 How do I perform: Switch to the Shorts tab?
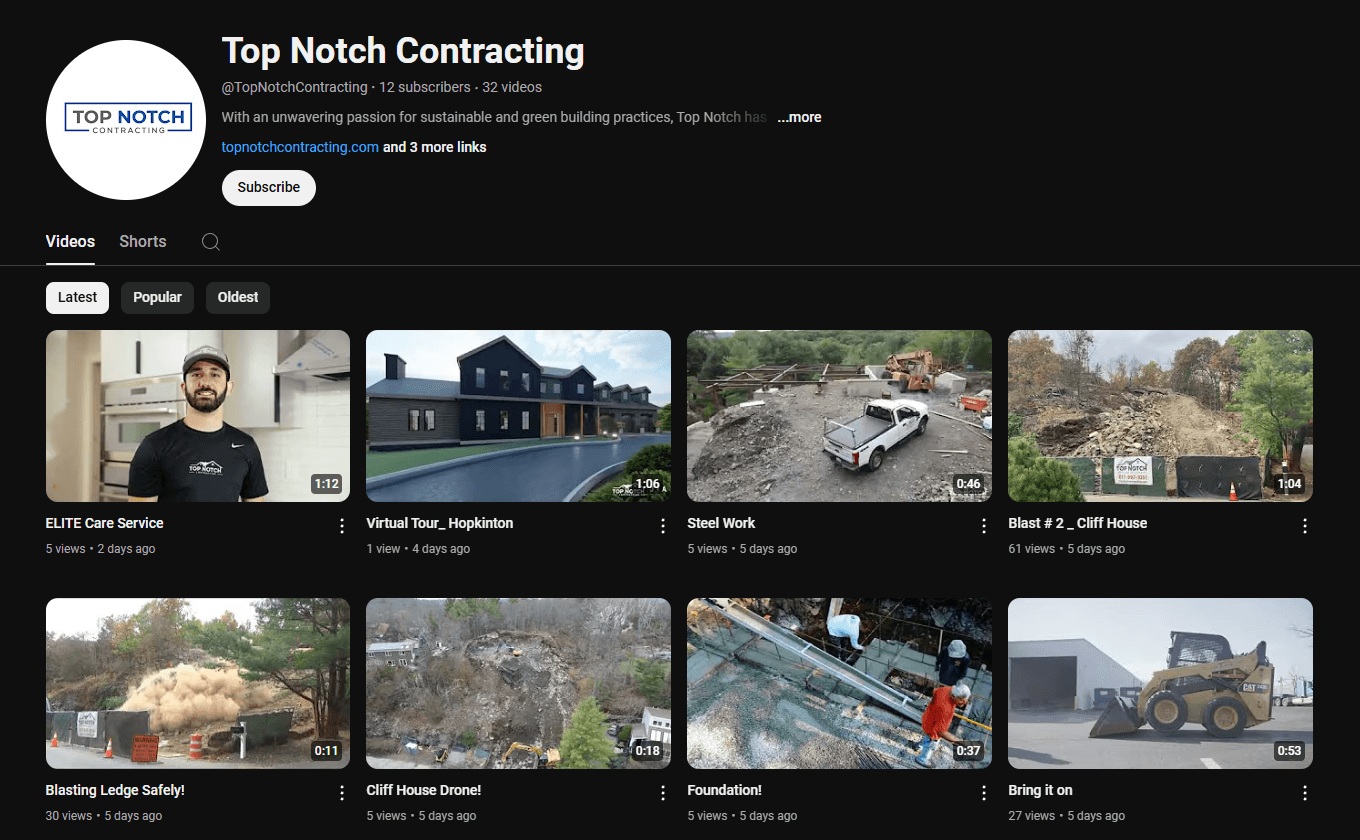(143, 242)
